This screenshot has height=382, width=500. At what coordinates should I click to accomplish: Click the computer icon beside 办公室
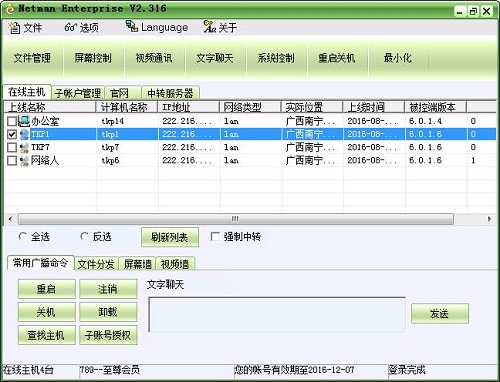point(24,121)
